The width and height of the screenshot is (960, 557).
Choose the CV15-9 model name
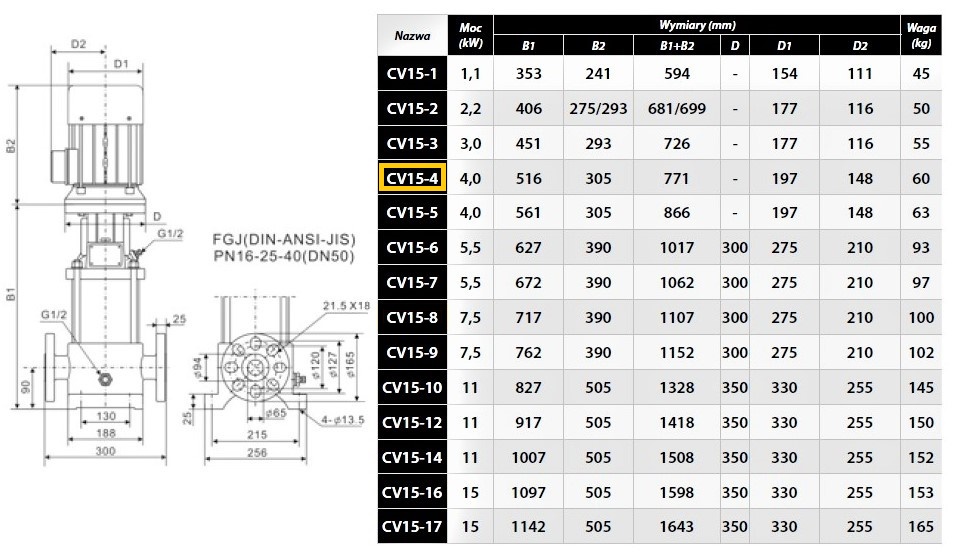coord(412,352)
